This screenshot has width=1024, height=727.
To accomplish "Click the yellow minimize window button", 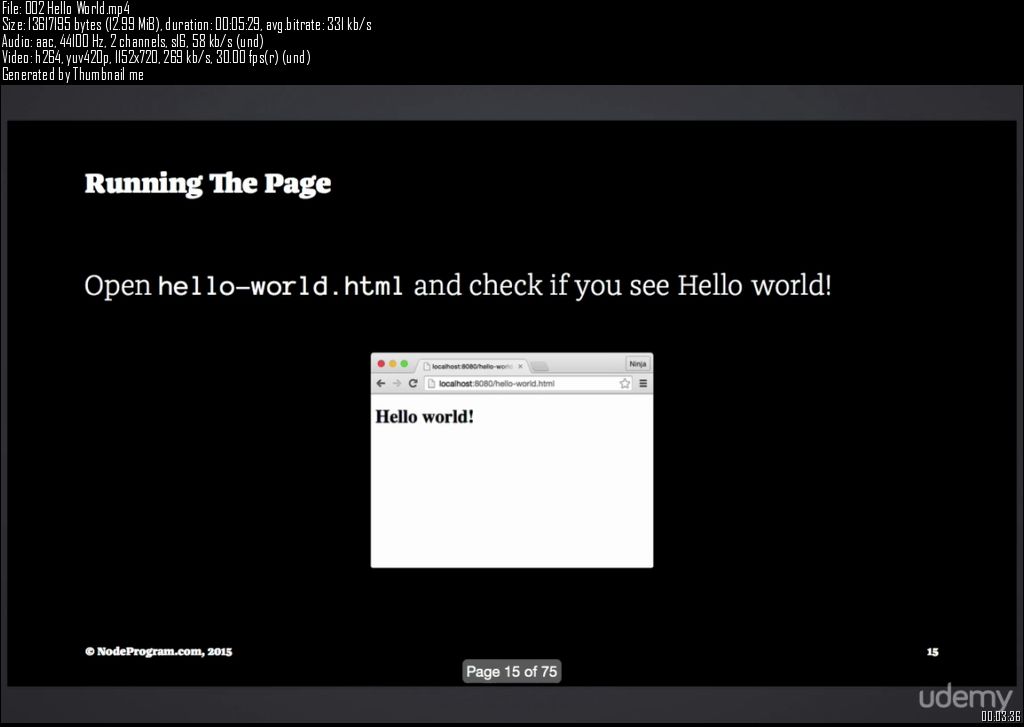I will (x=392, y=364).
